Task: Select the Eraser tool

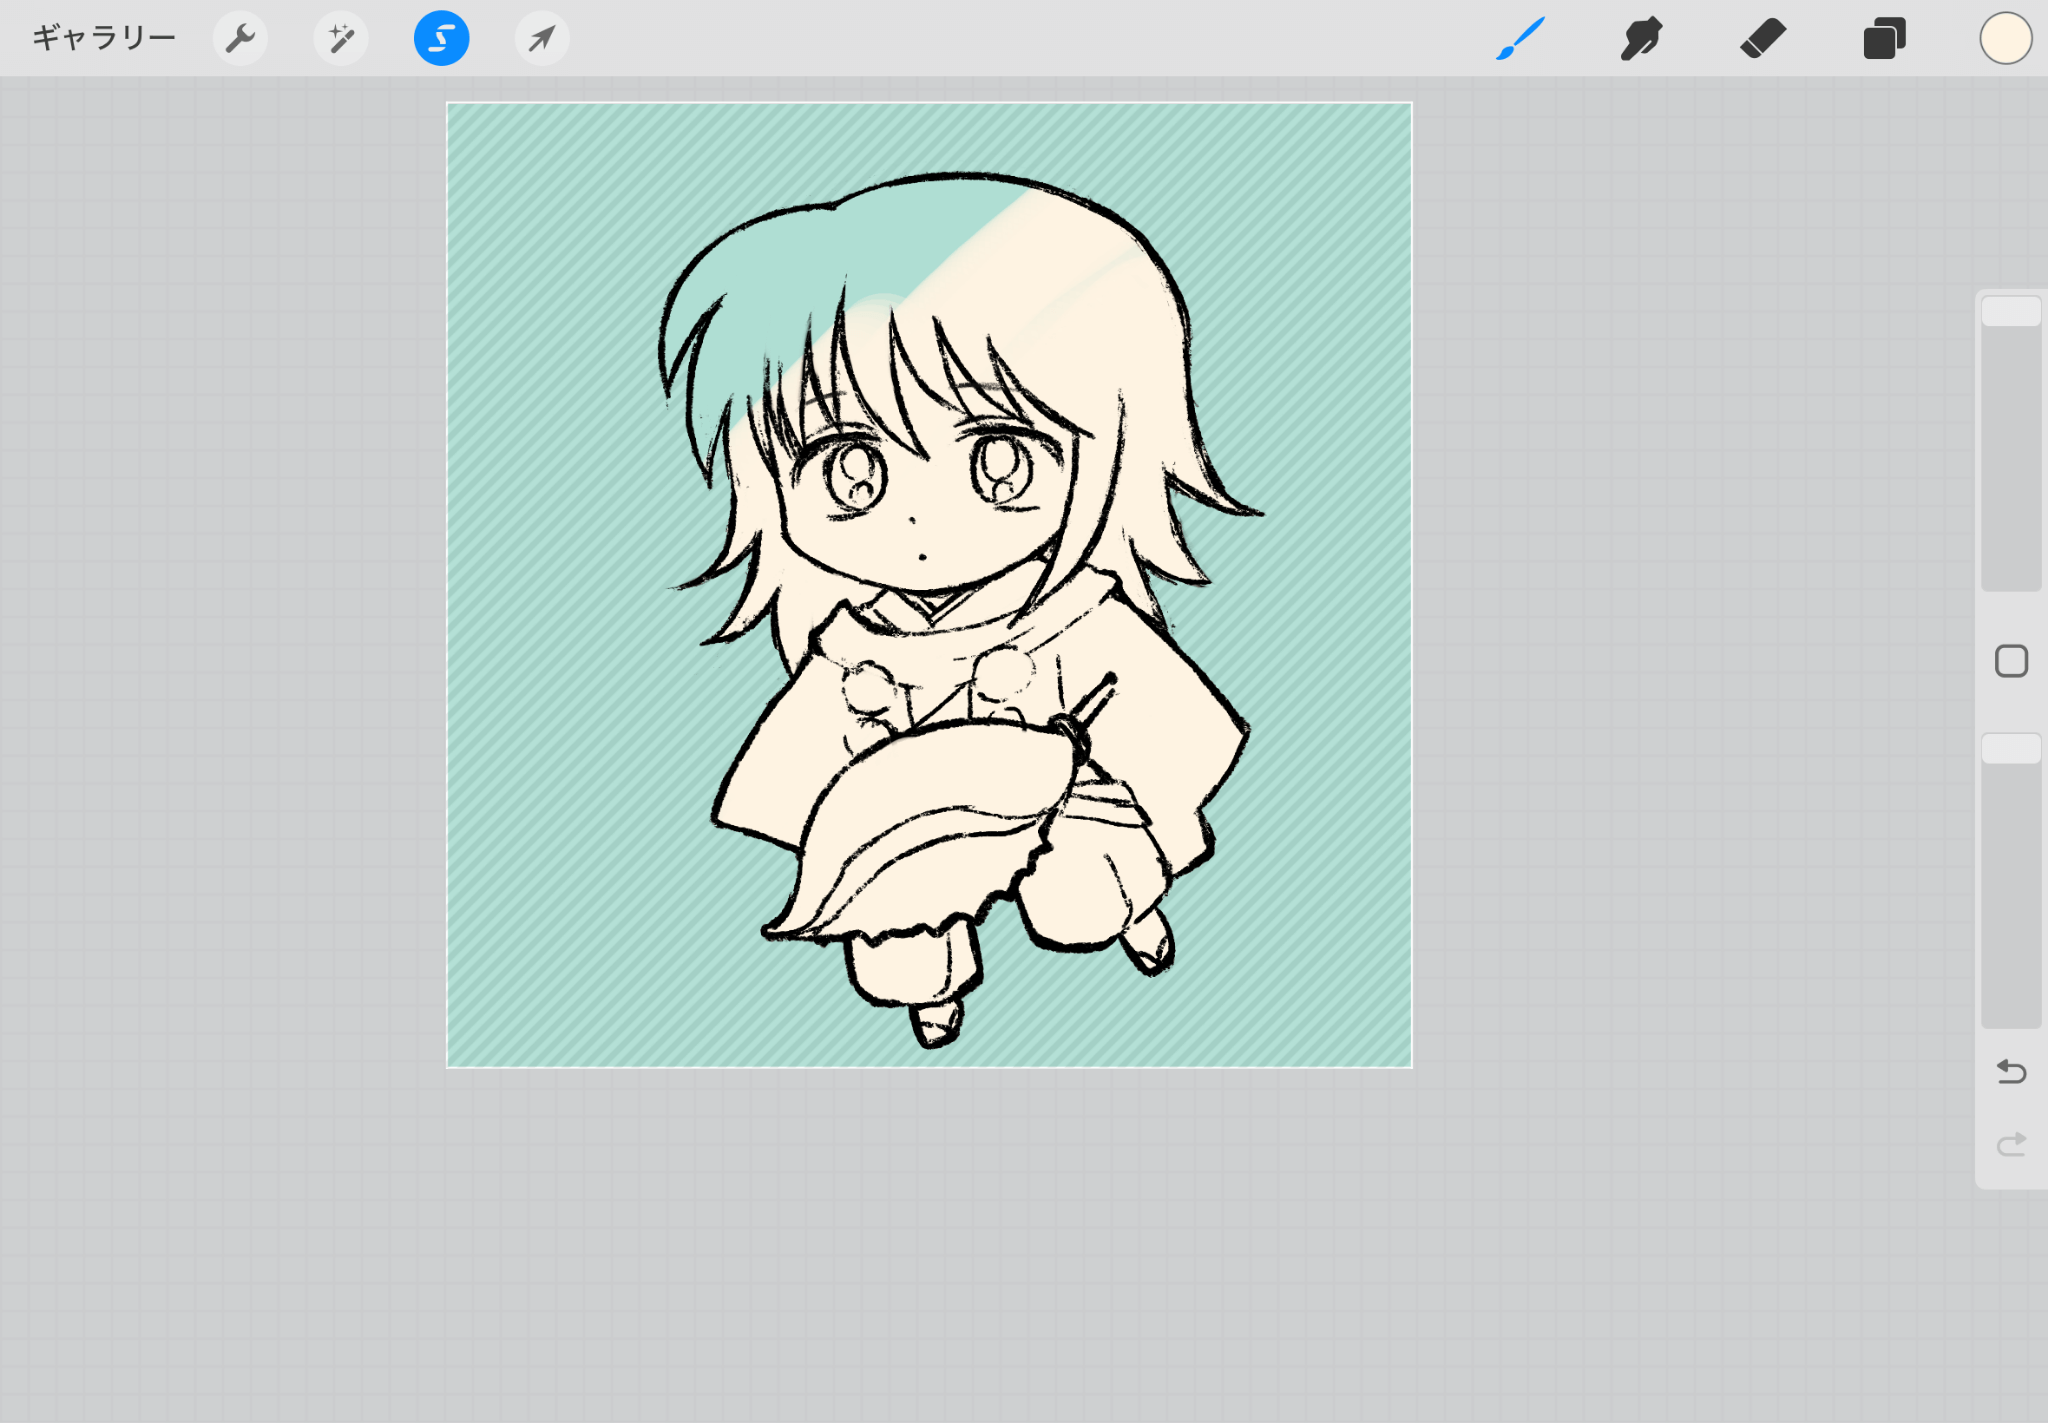Action: pyautogui.click(x=1762, y=39)
